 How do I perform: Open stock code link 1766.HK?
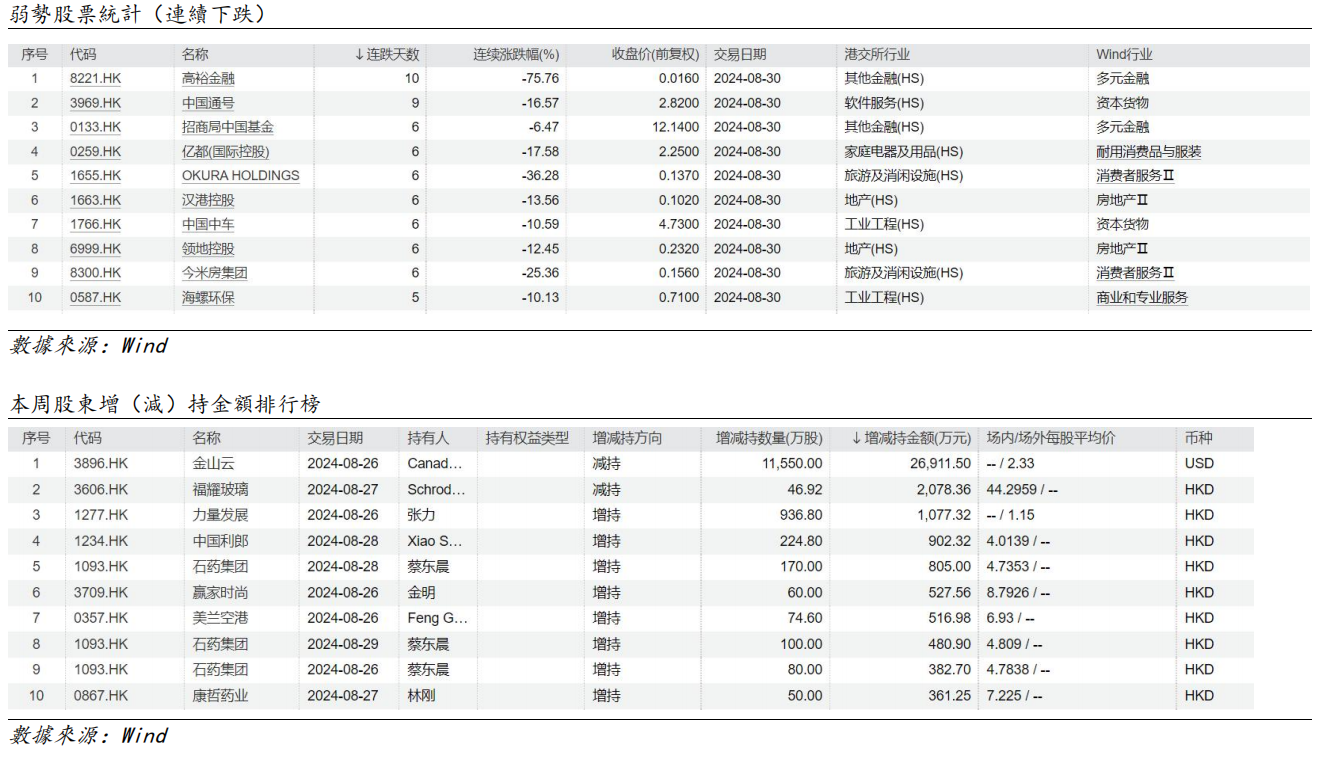click(x=95, y=225)
